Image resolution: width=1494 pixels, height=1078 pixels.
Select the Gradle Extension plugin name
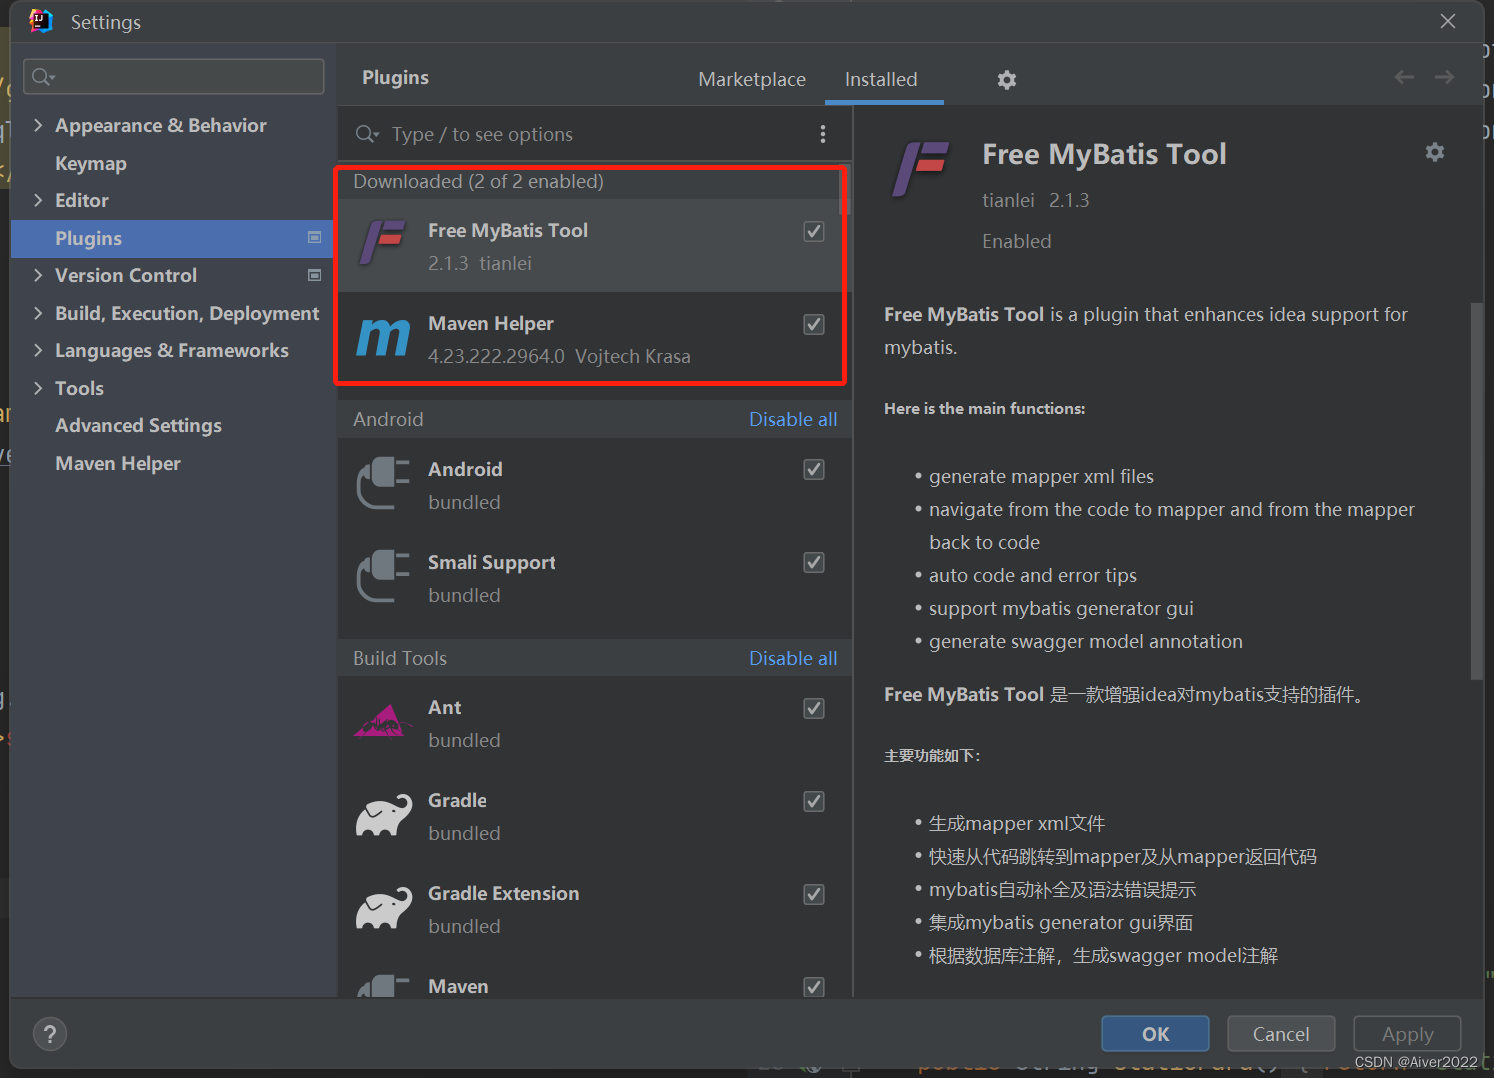[504, 893]
